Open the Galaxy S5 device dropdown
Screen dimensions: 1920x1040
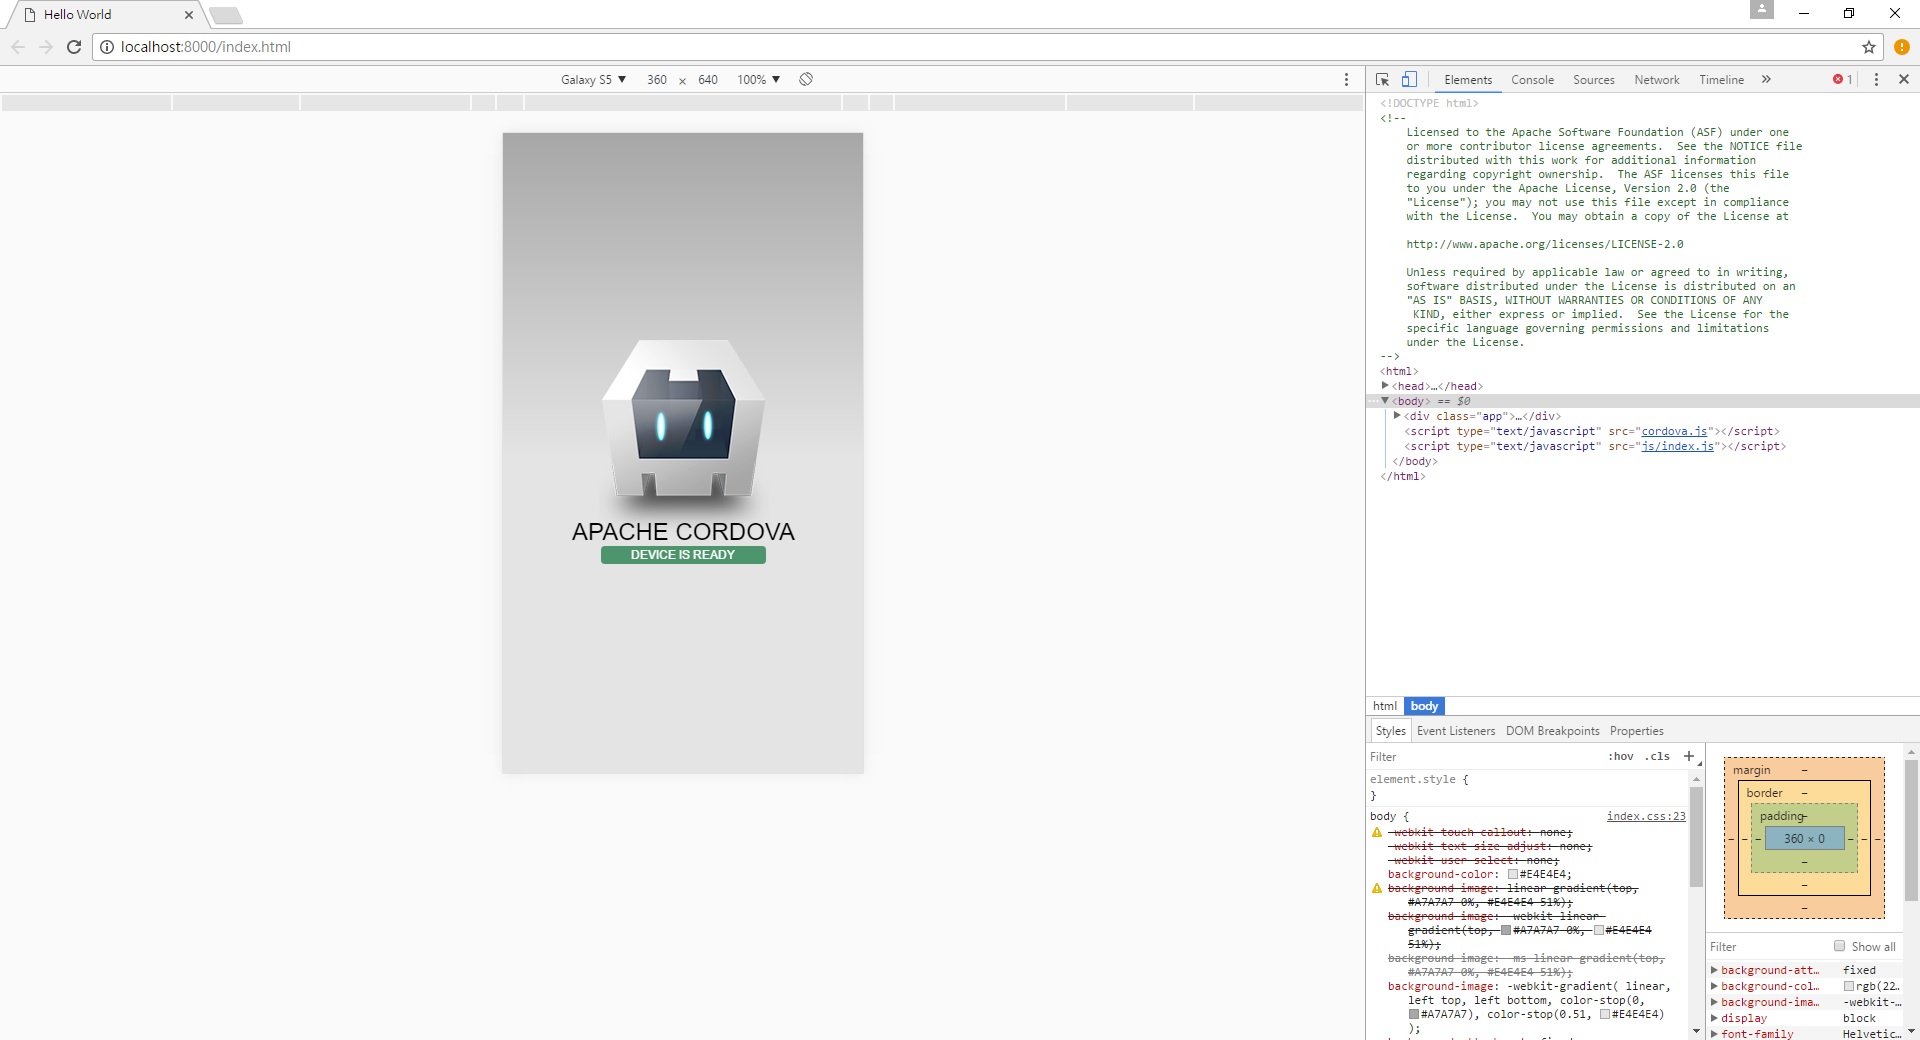pos(593,79)
